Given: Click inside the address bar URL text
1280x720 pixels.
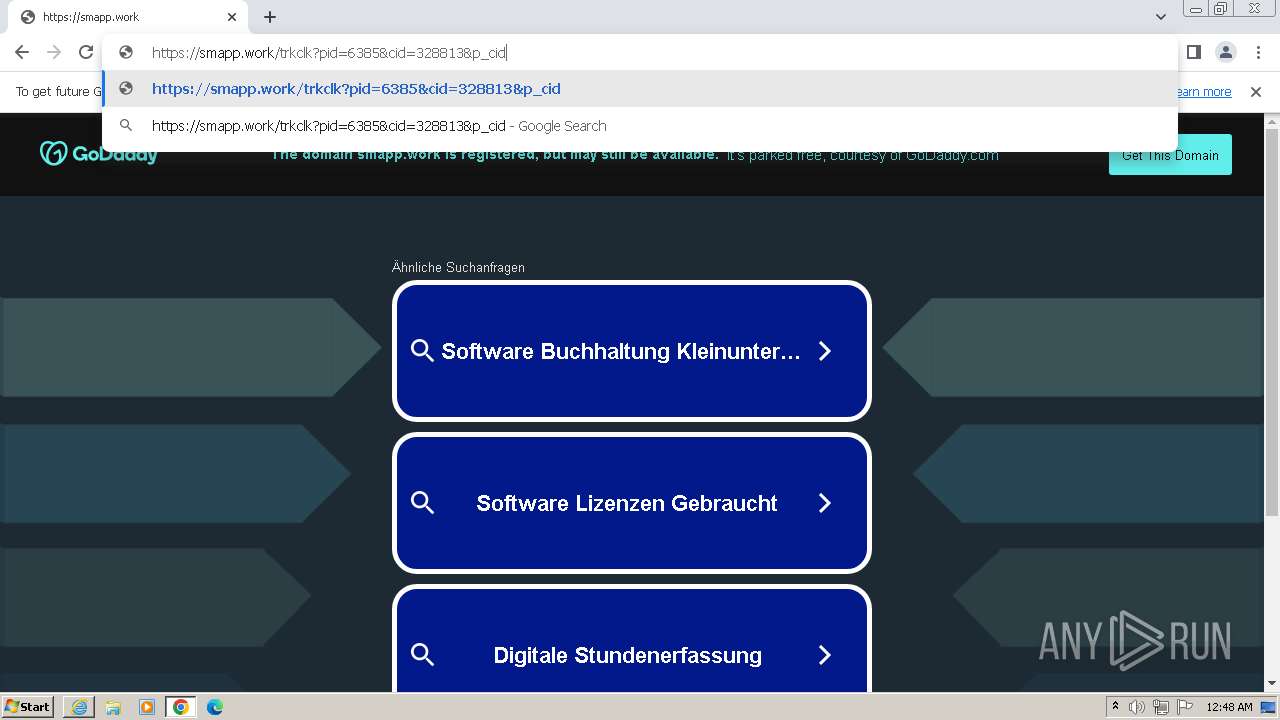Looking at the screenshot, I should 329,53.
